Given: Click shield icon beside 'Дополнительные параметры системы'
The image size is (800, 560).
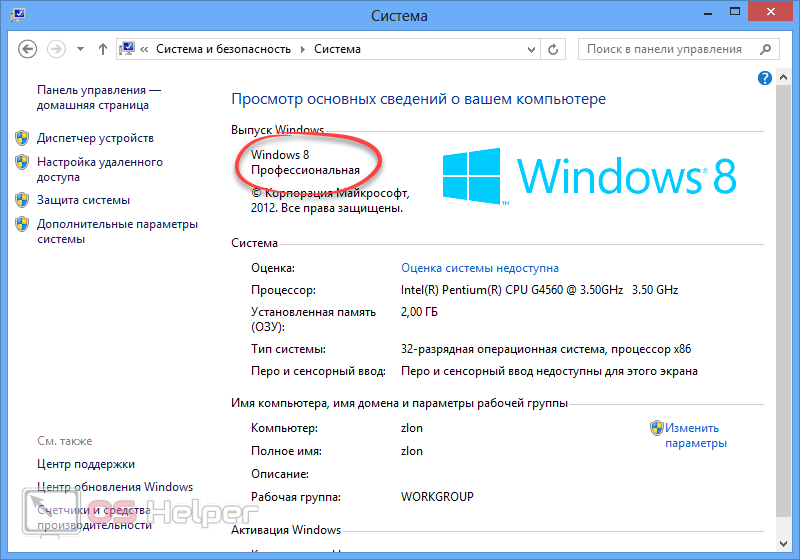Looking at the screenshot, I should (22, 224).
